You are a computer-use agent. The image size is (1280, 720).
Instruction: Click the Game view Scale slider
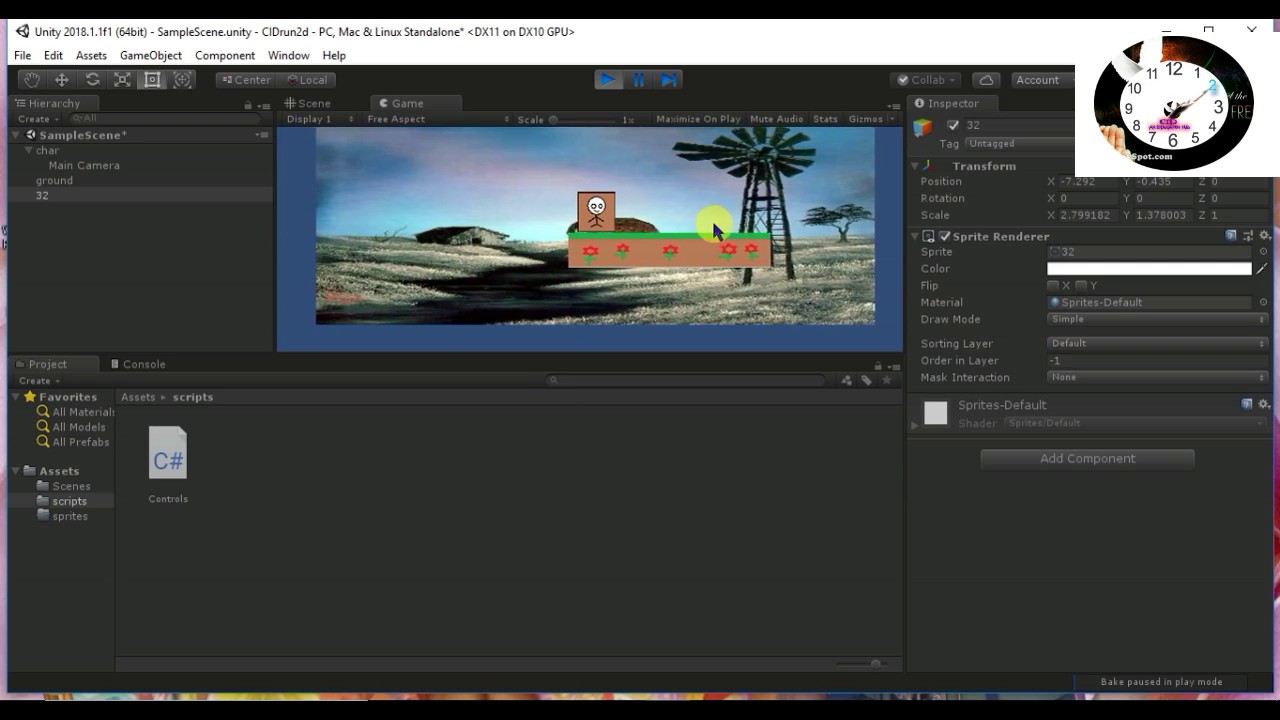pos(584,120)
